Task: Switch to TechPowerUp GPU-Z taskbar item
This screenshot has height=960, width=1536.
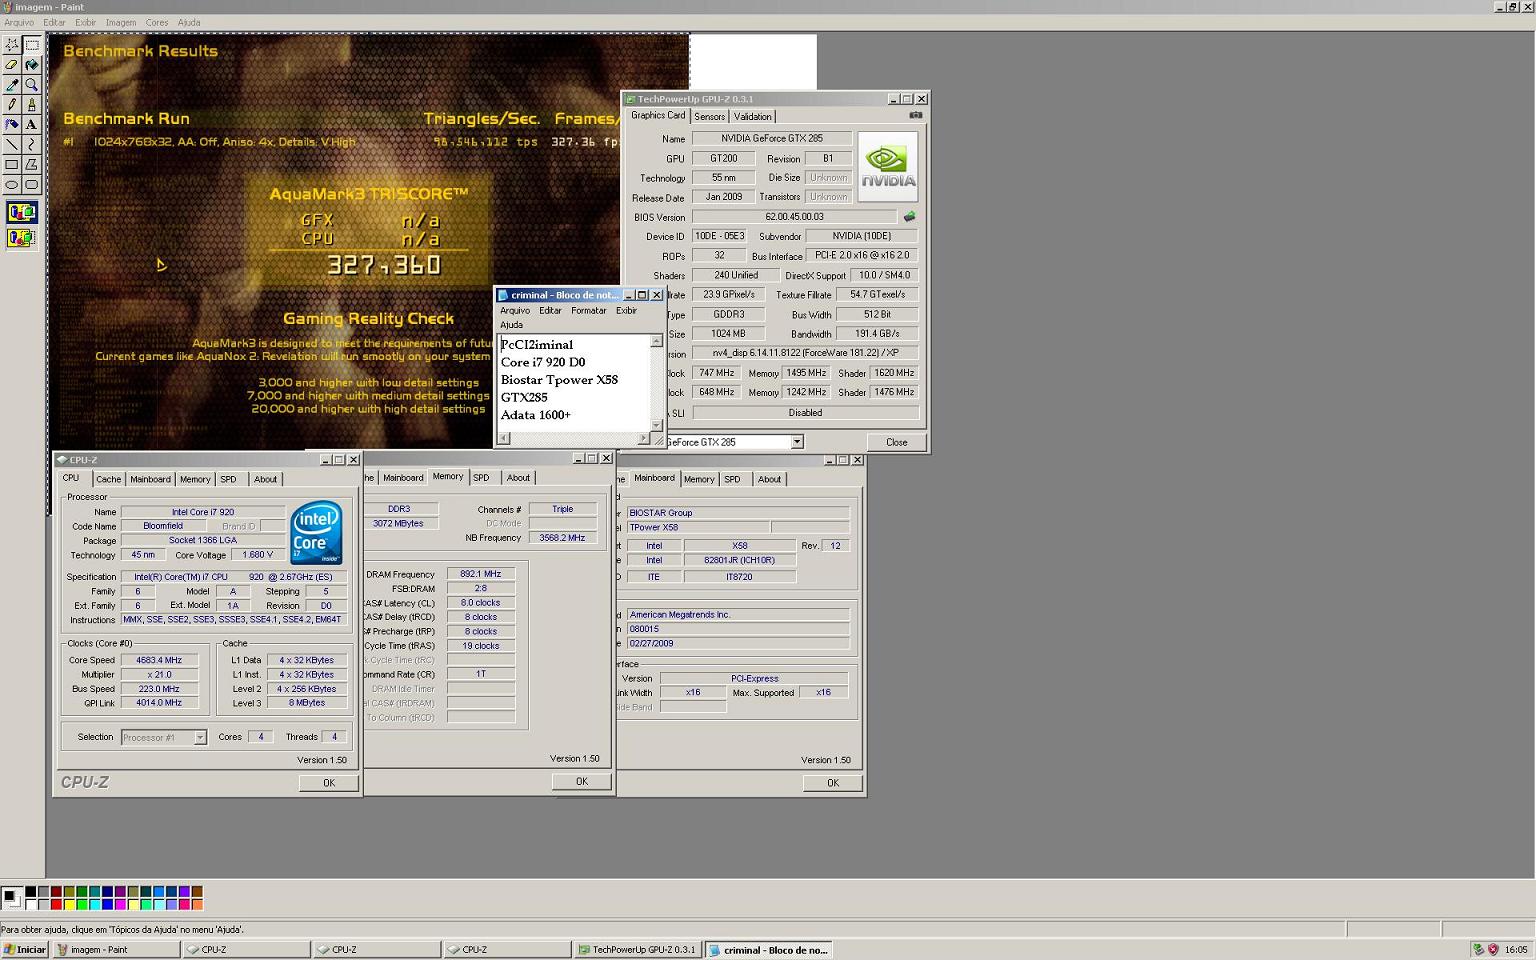Action: click(x=637, y=950)
